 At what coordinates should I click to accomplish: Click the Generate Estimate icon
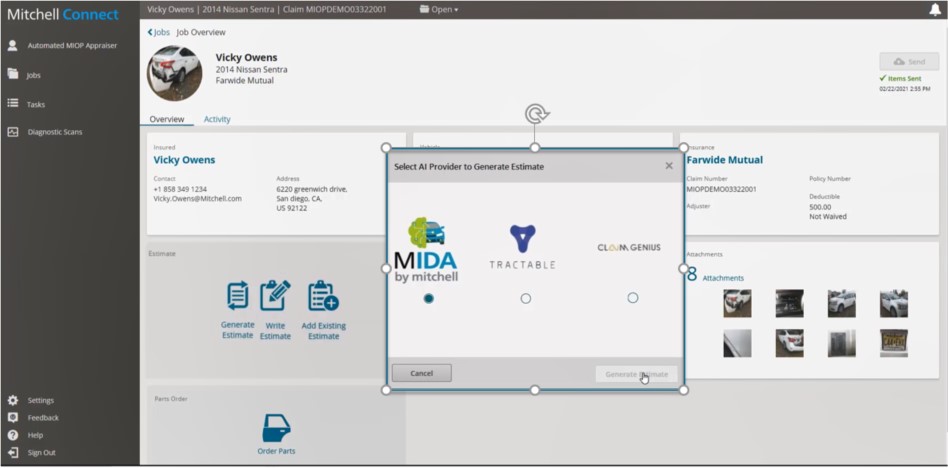(x=237, y=296)
